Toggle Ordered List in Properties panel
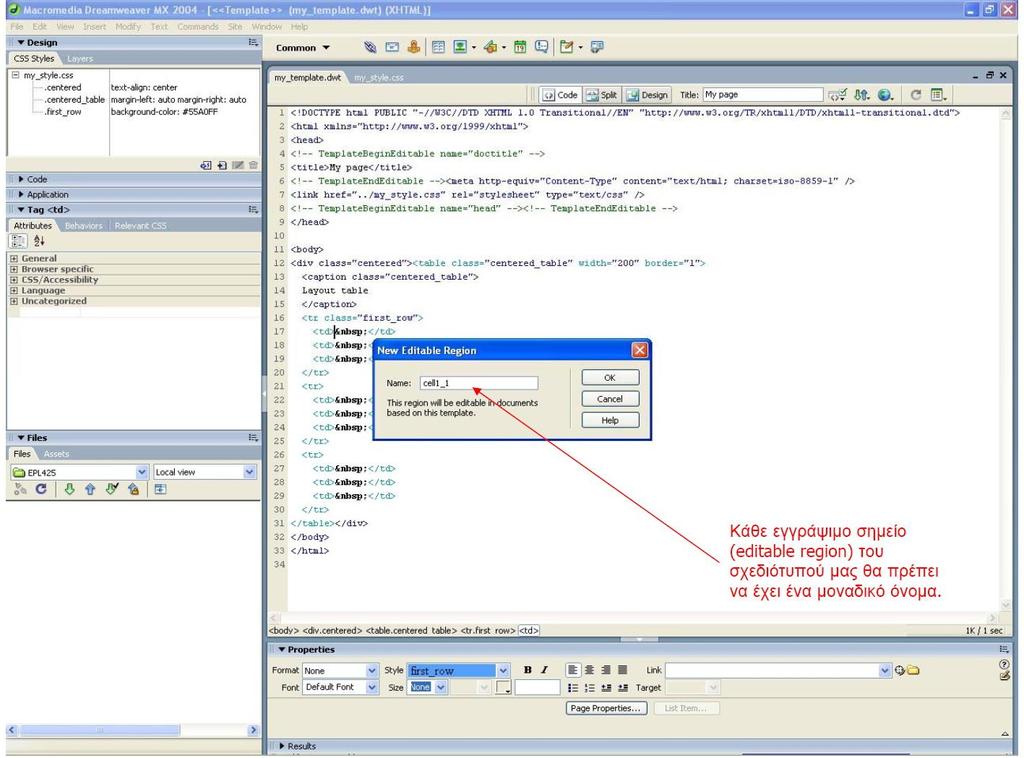 tap(589, 687)
